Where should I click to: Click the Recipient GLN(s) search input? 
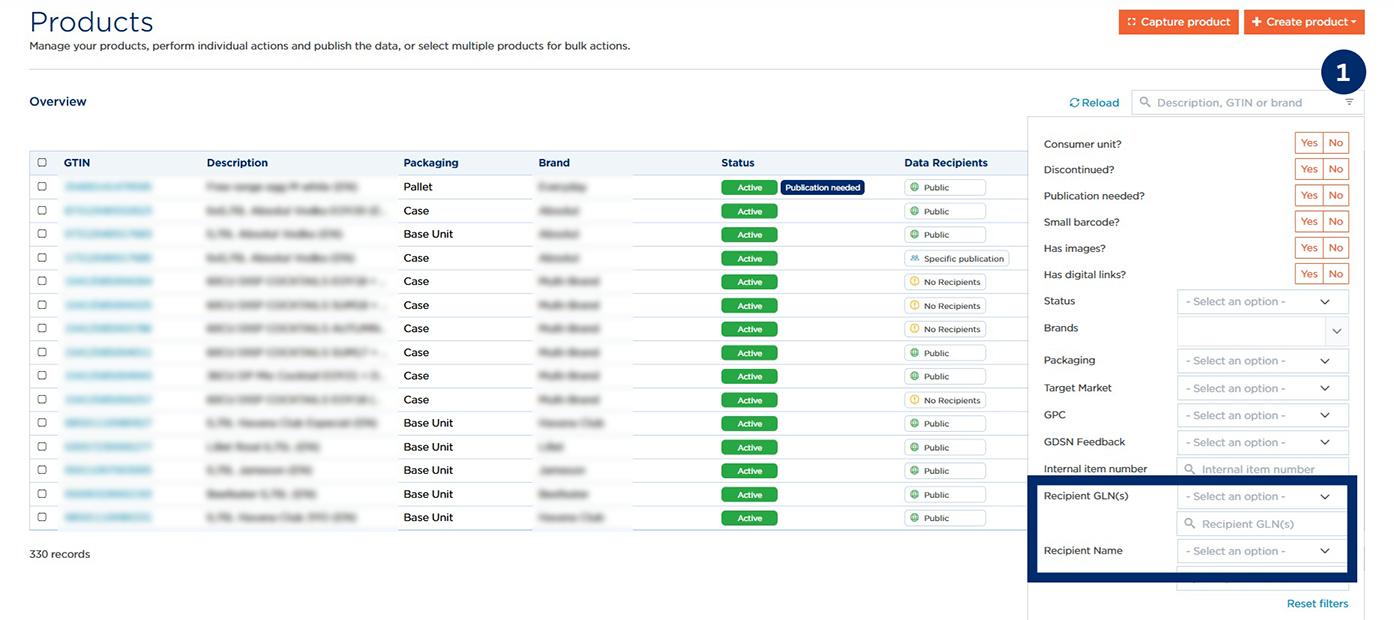[1262, 524]
